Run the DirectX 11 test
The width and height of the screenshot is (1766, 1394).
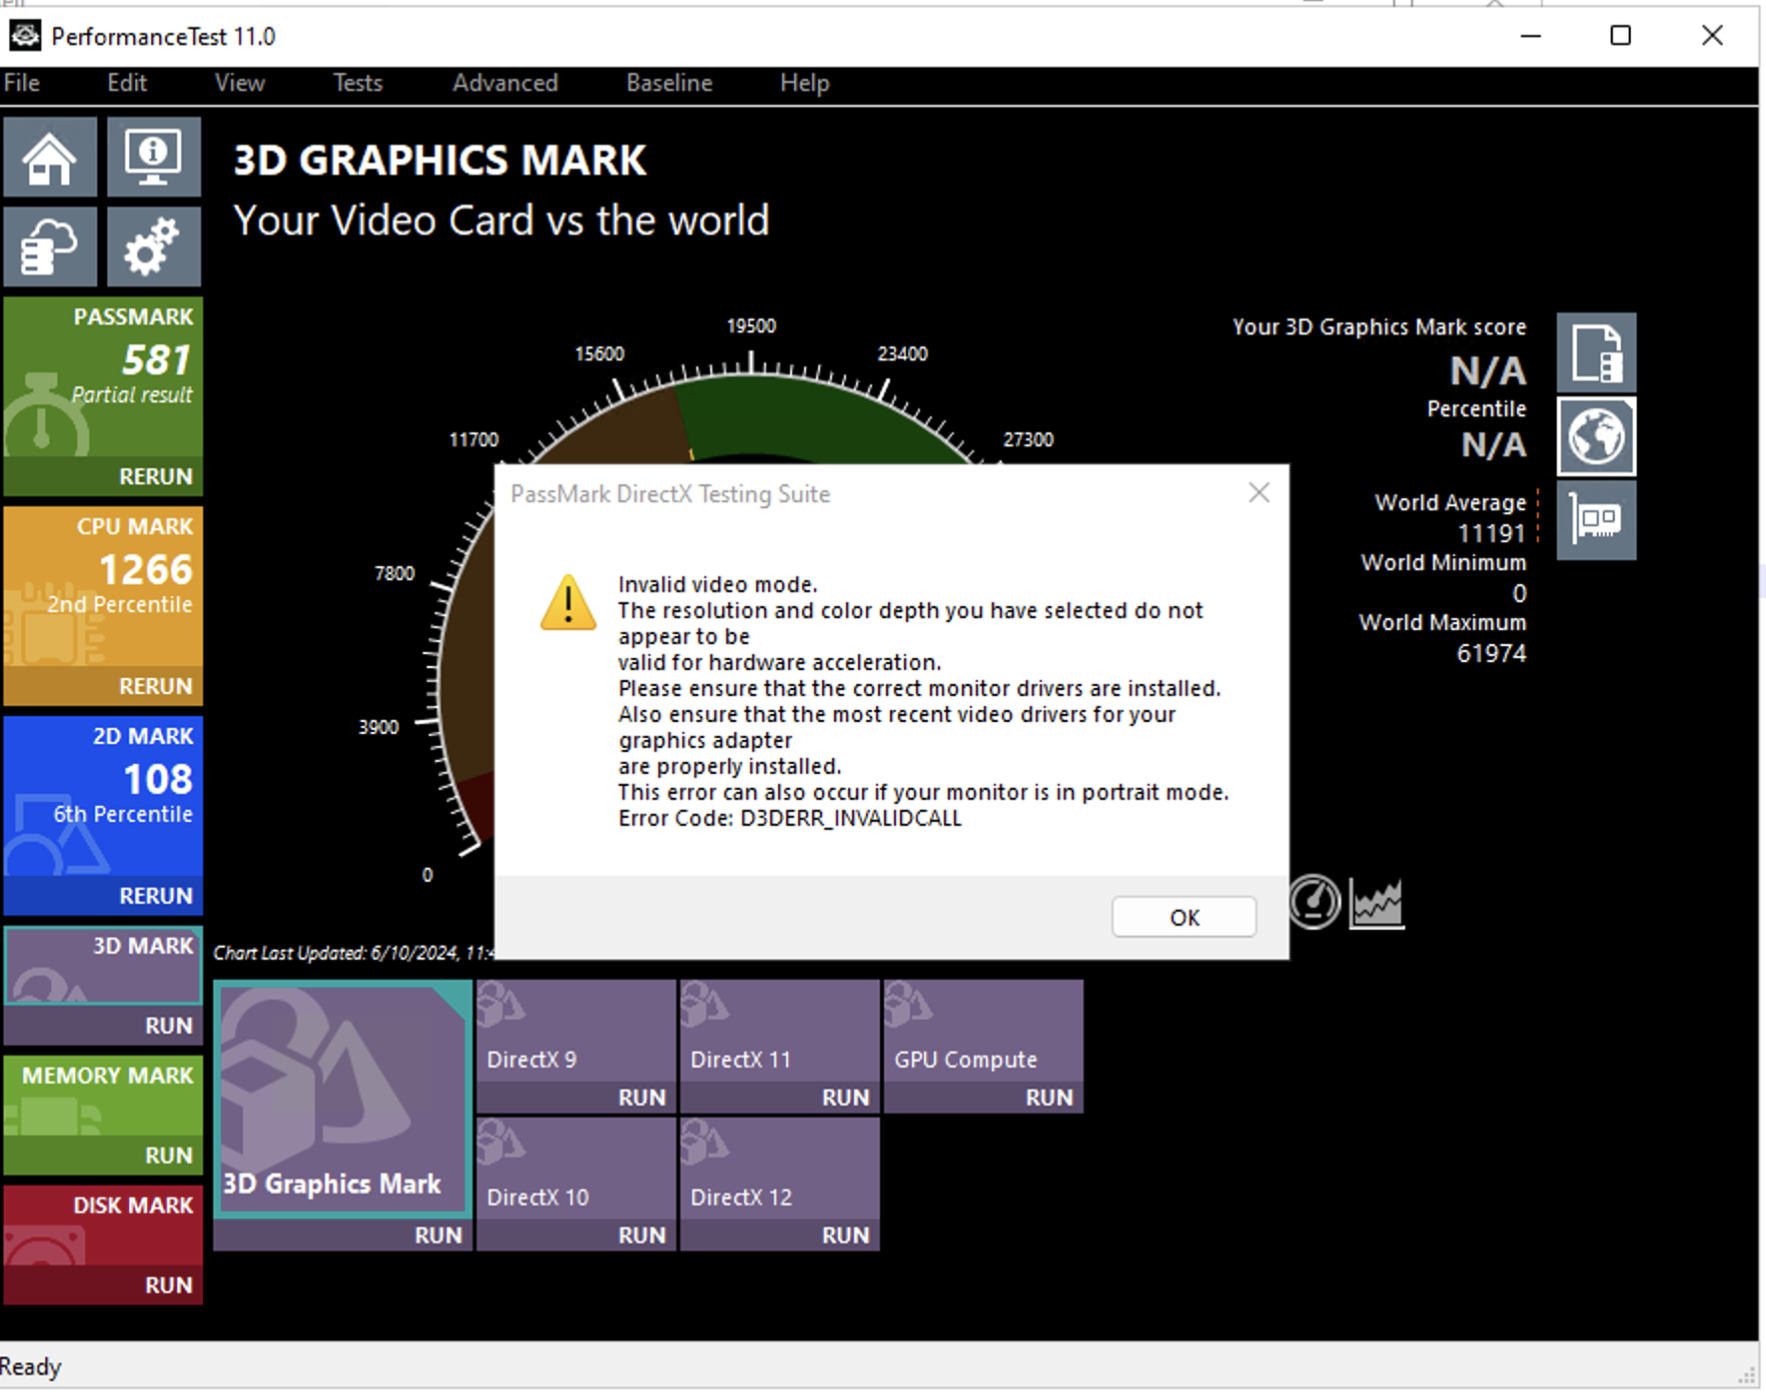pos(780,1098)
